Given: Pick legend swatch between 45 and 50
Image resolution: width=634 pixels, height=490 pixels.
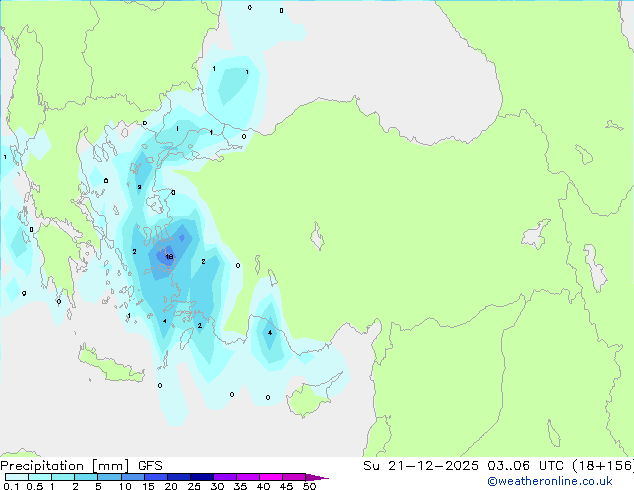Looking at the screenshot, I should [294, 477].
